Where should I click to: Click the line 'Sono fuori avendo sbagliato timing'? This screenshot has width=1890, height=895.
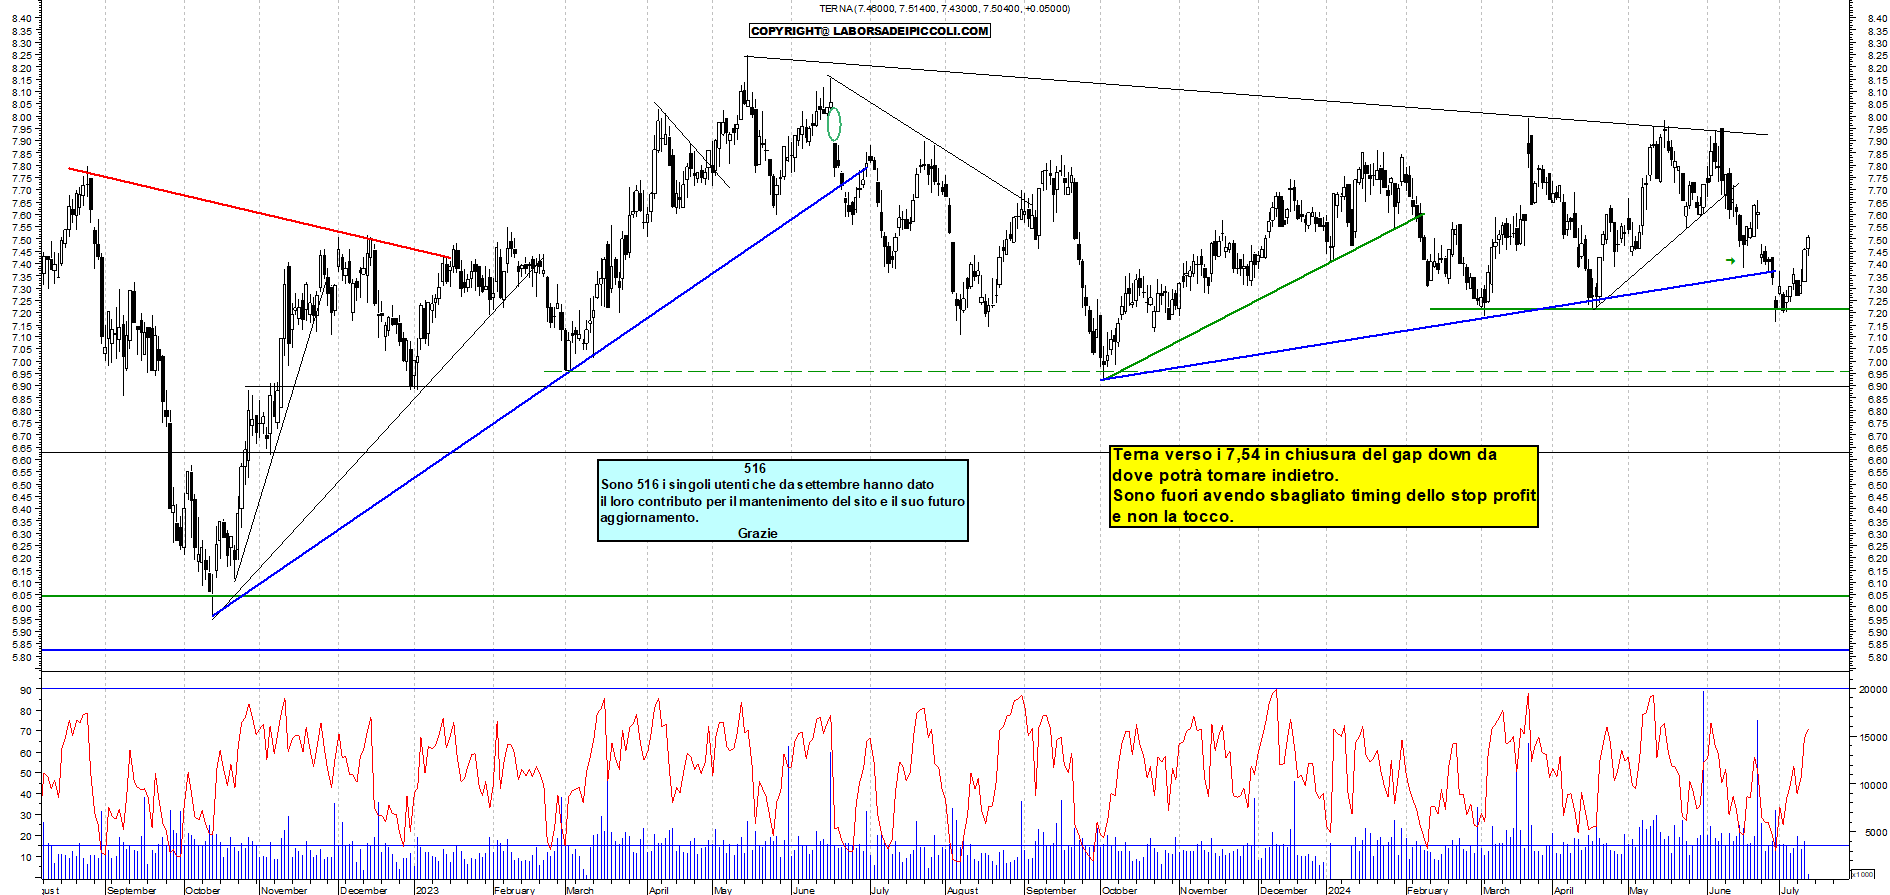[x=1324, y=496]
